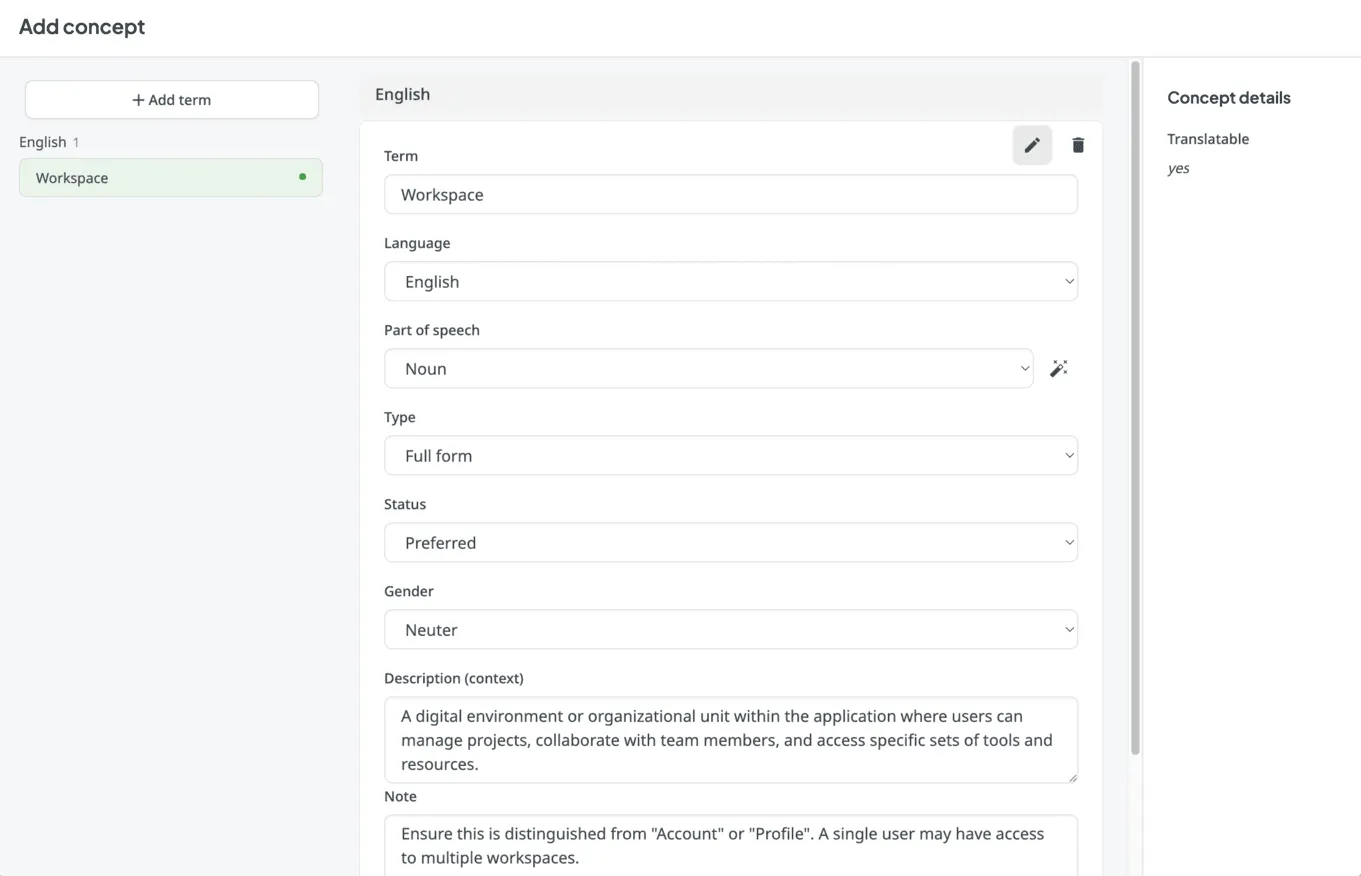Click the English section label in the sidebar

[x=44, y=141]
